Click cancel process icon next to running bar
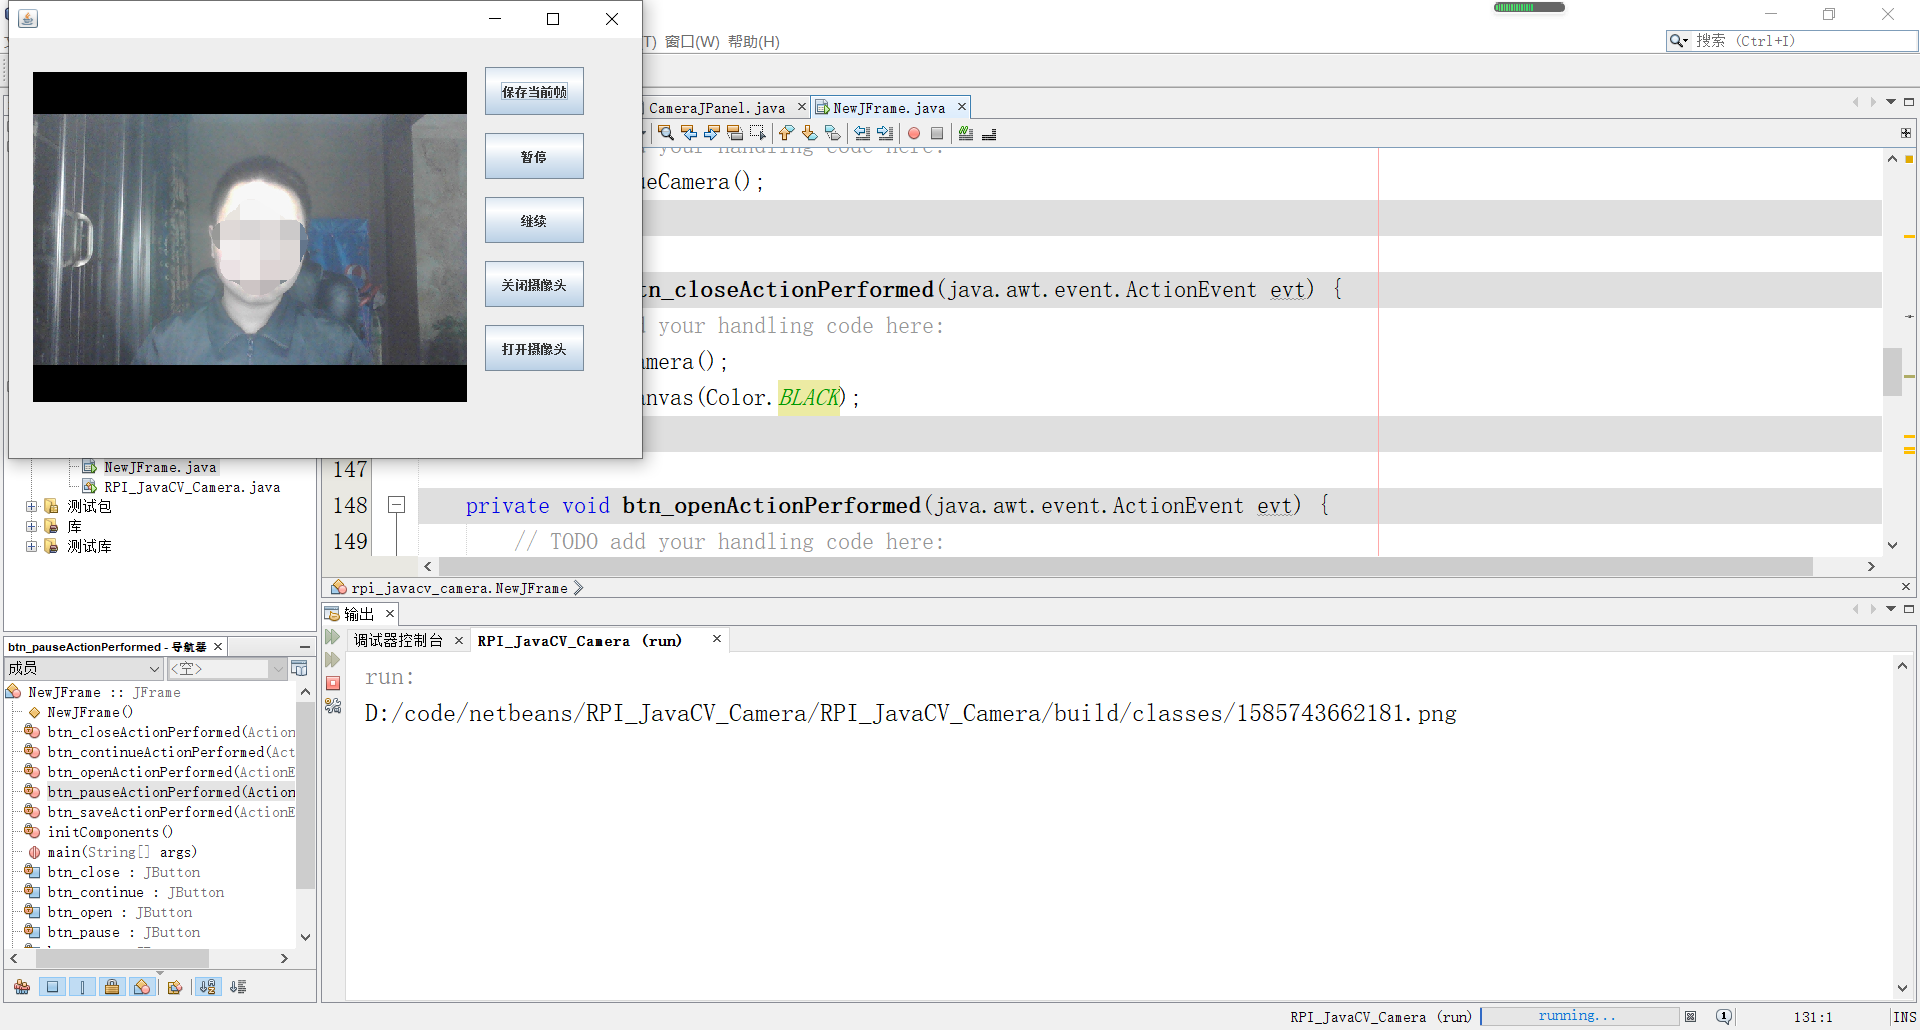This screenshot has width=1920, height=1030. pyautogui.click(x=1690, y=1016)
